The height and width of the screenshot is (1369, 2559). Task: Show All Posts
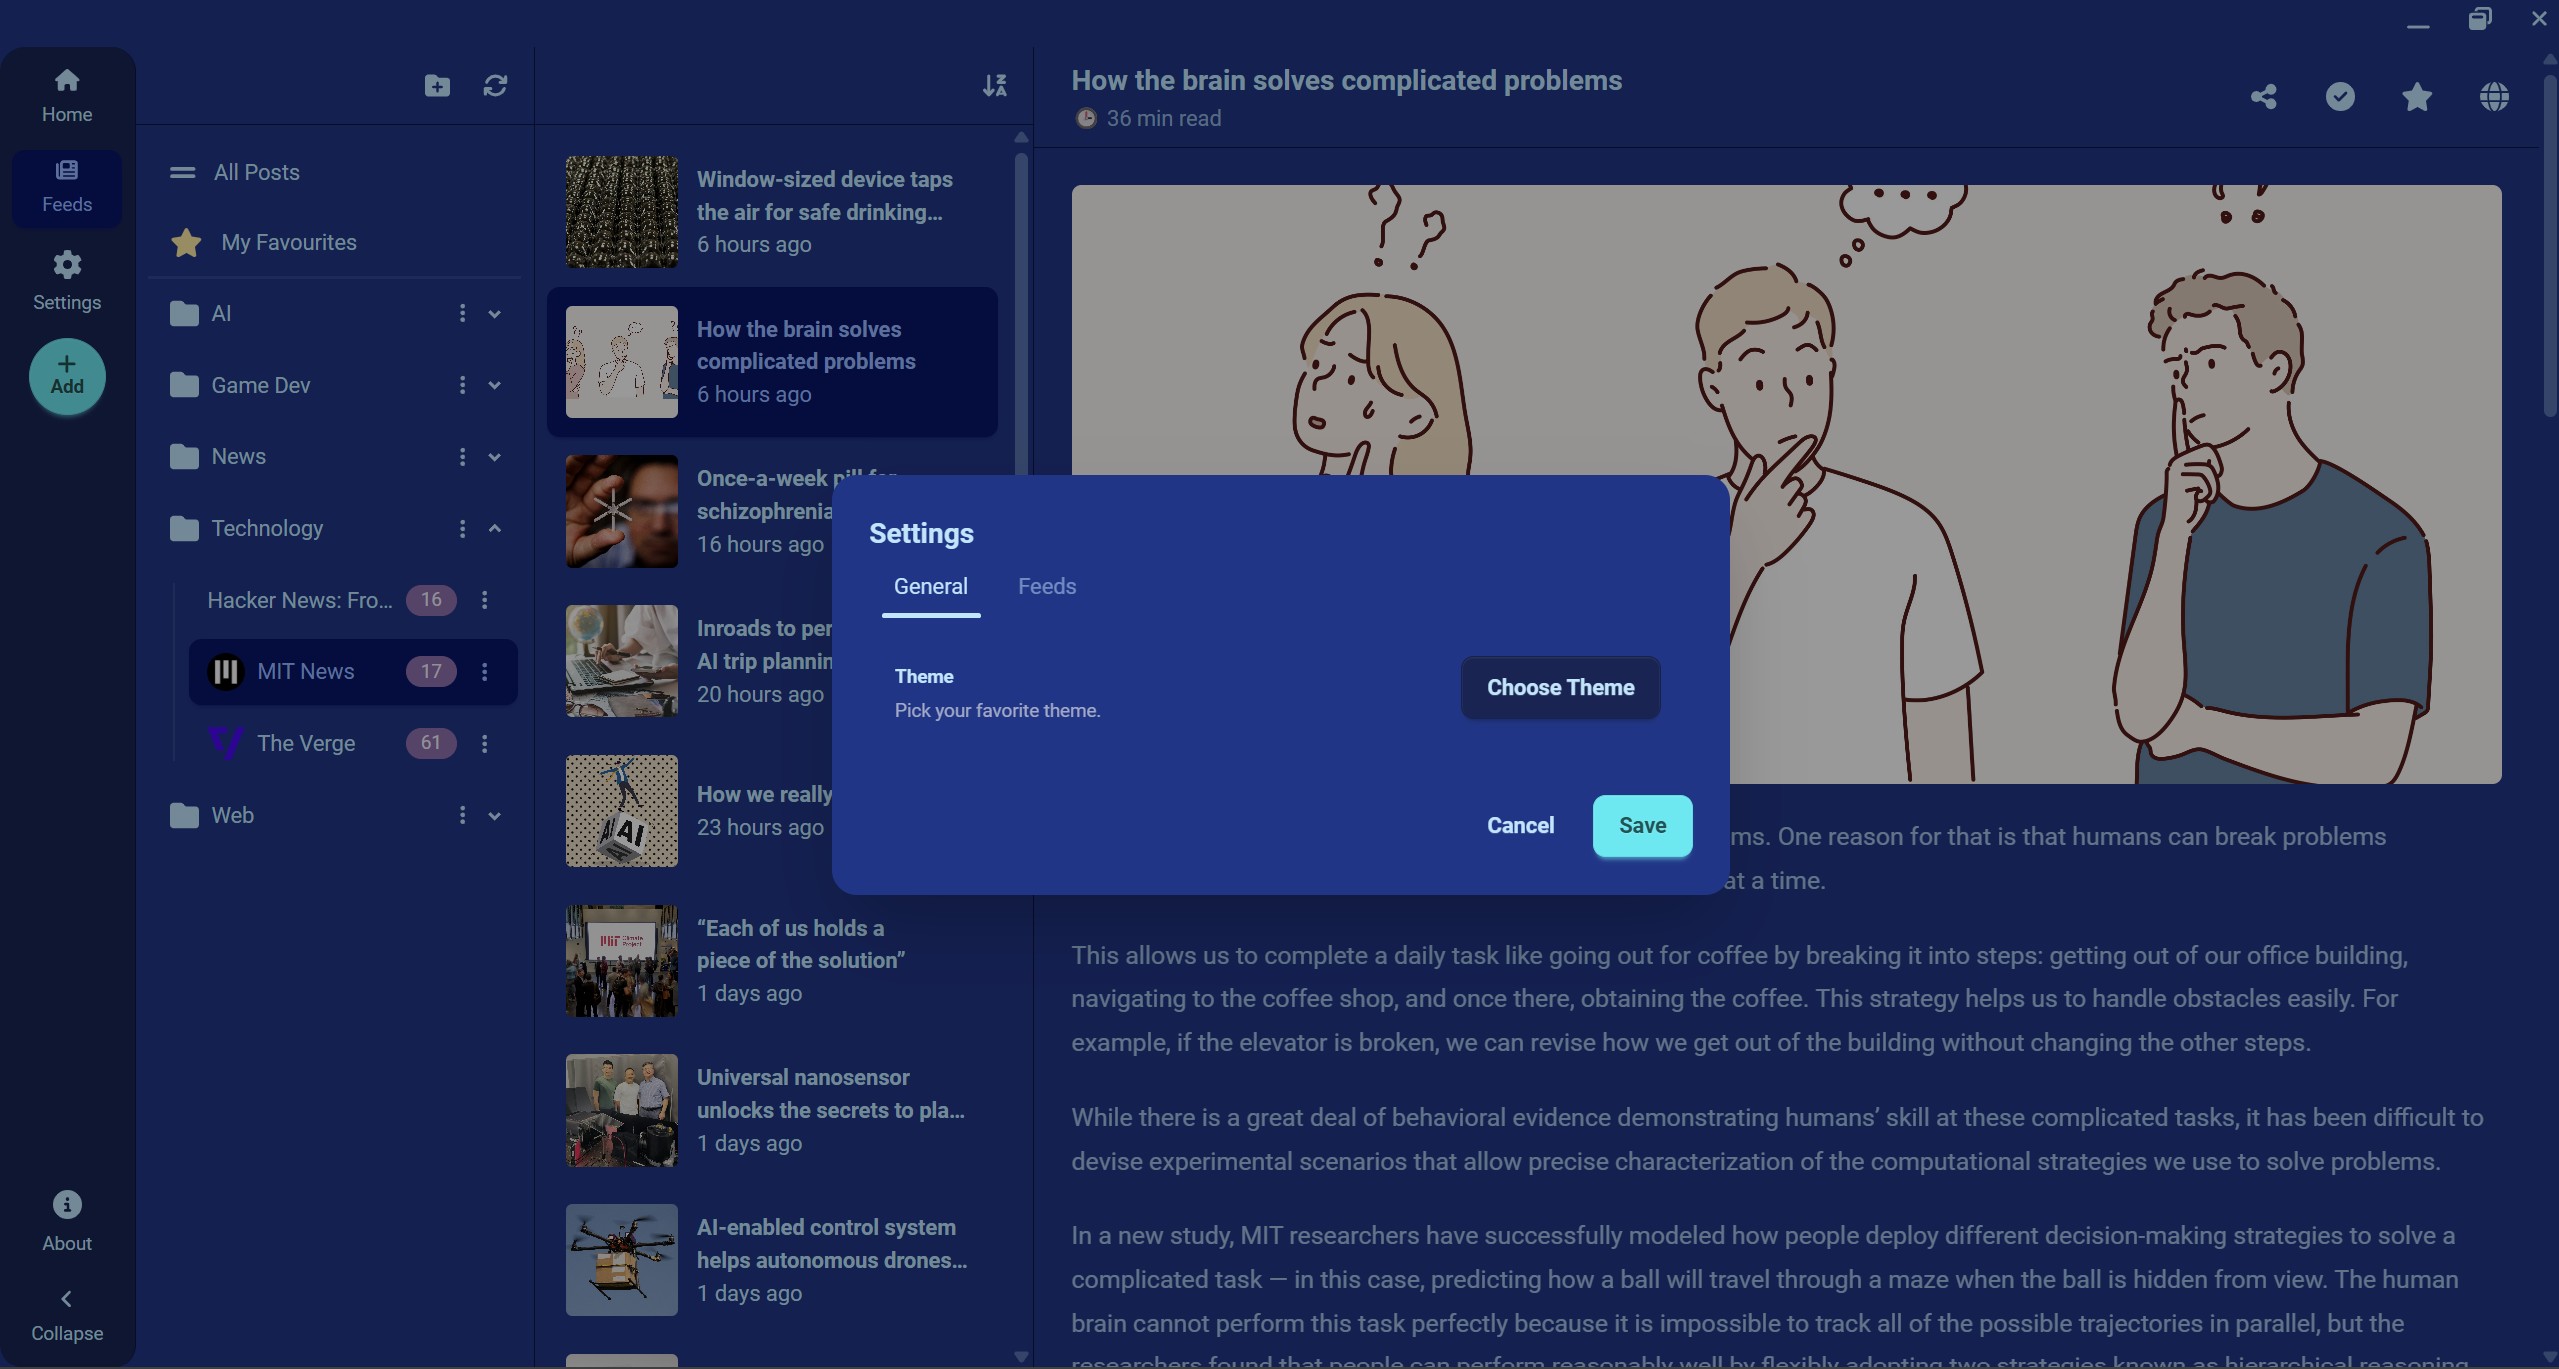[333, 172]
